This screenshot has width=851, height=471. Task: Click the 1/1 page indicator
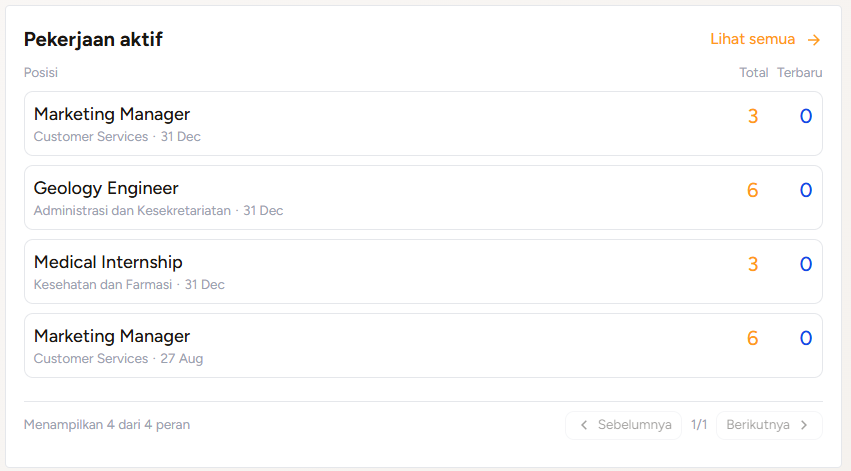click(699, 425)
